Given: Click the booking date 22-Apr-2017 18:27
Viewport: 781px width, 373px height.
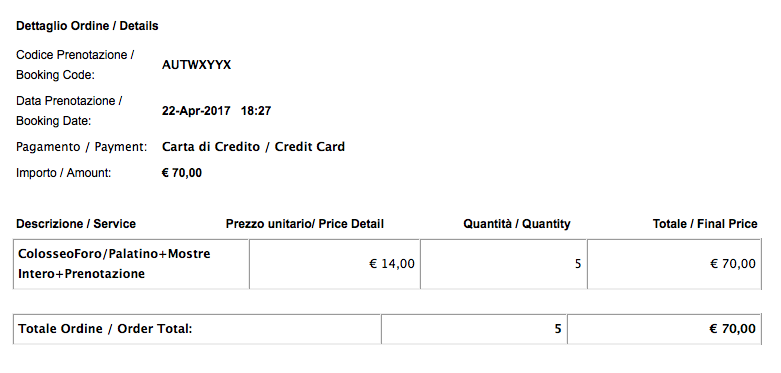Looking at the screenshot, I should coord(216,111).
